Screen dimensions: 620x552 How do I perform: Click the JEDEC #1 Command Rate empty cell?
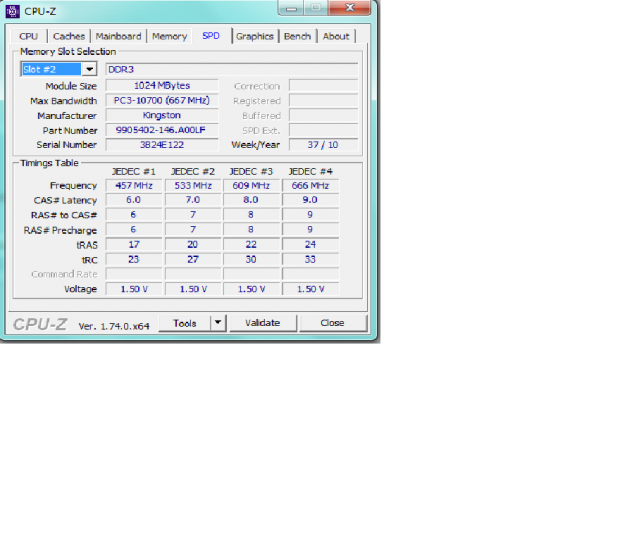tap(134, 274)
